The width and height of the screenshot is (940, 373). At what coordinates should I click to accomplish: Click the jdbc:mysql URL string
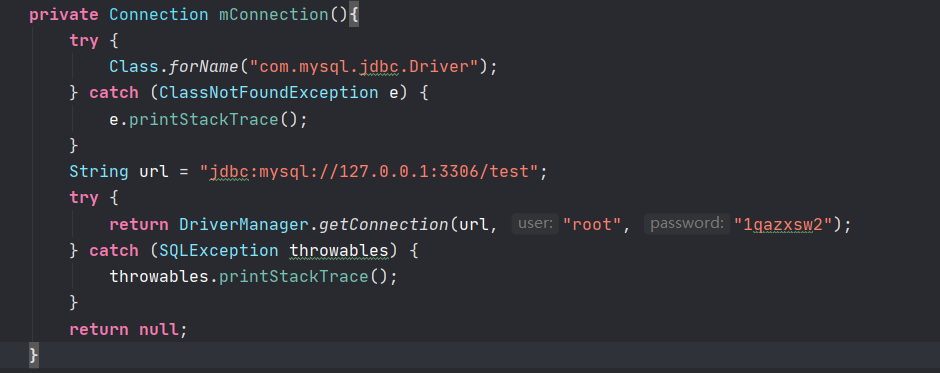(x=368, y=172)
